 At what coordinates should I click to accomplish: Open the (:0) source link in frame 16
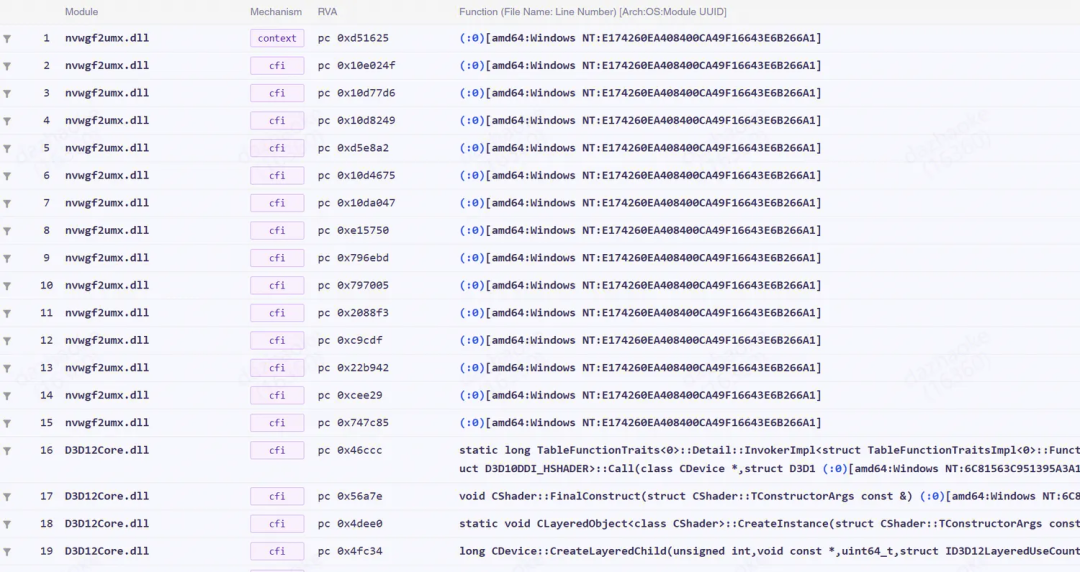tap(835, 469)
